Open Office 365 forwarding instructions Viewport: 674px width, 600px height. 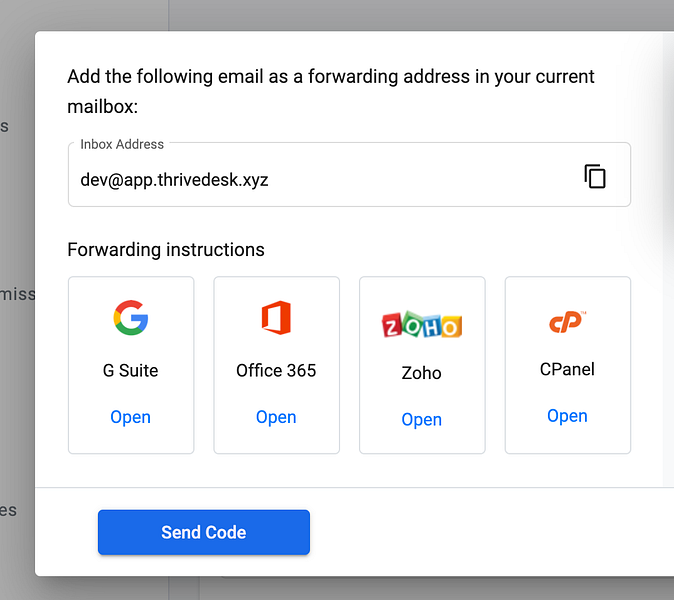pyautogui.click(x=276, y=417)
